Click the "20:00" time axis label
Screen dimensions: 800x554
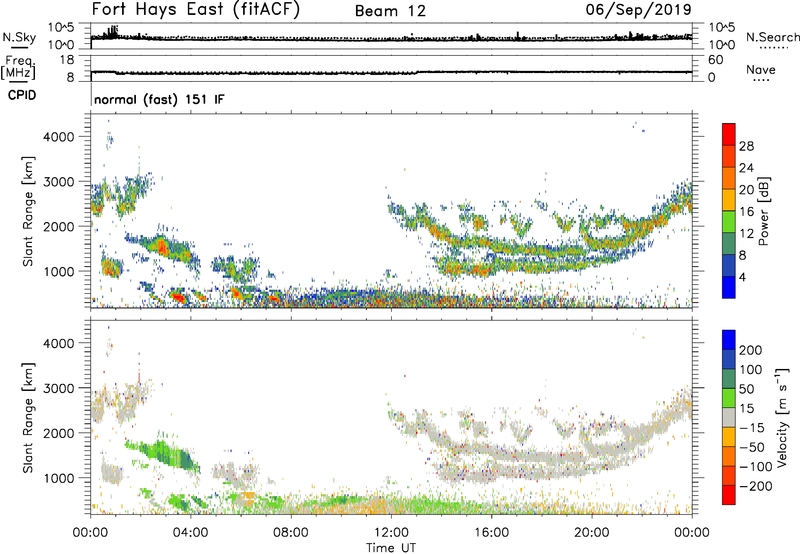click(591, 533)
